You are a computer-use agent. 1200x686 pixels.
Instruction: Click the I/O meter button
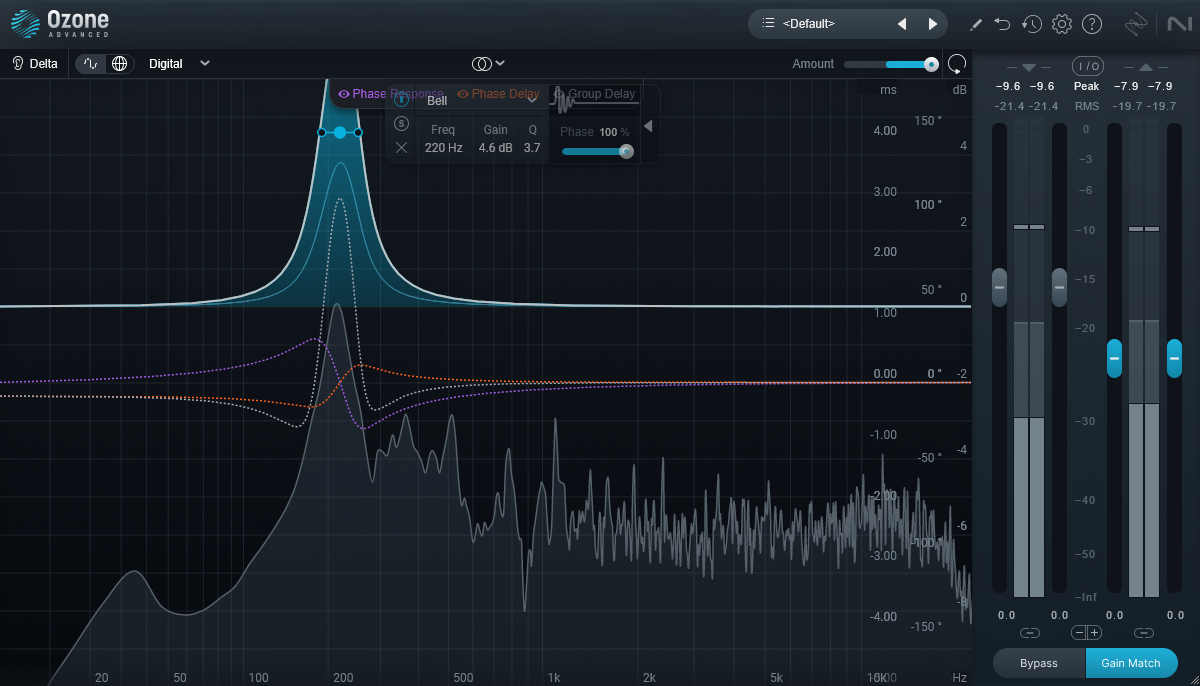click(1087, 66)
